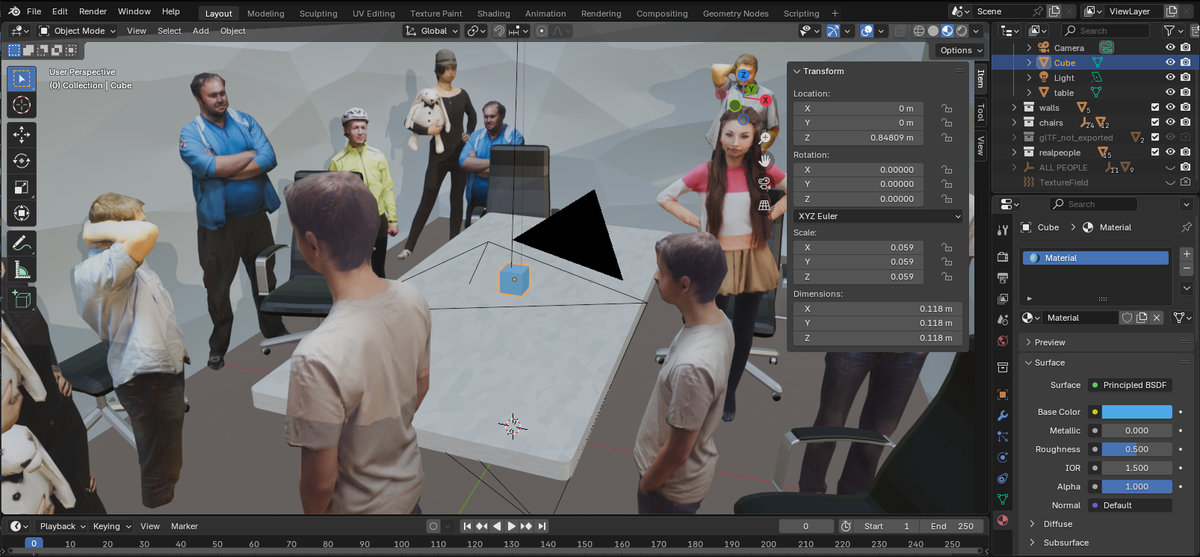Expand the Preview panel

[1049, 342]
